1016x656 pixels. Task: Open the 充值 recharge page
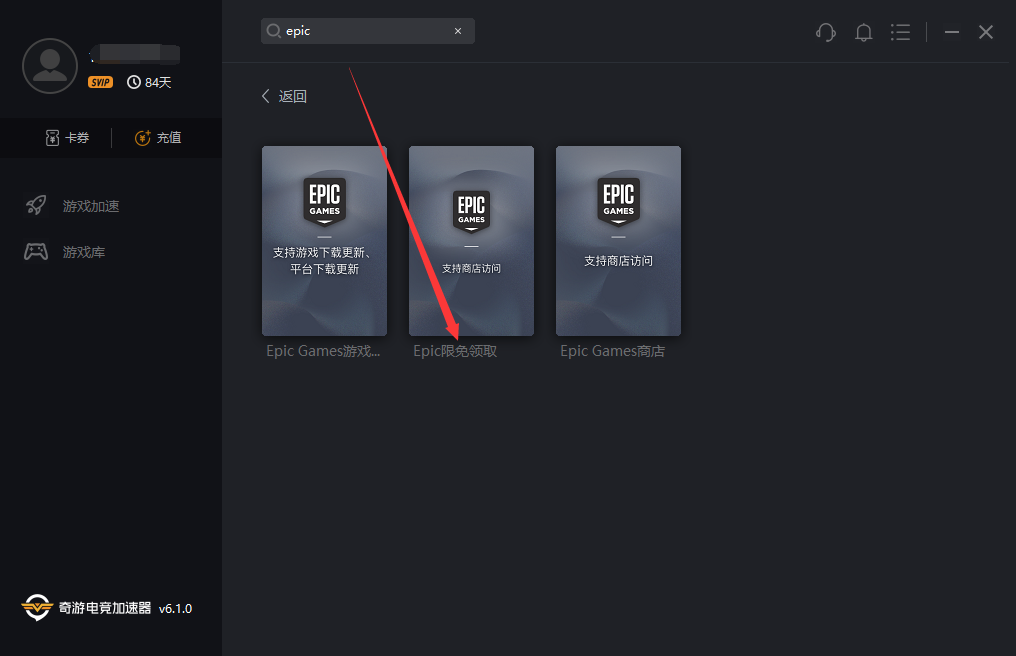pyautogui.click(x=158, y=138)
